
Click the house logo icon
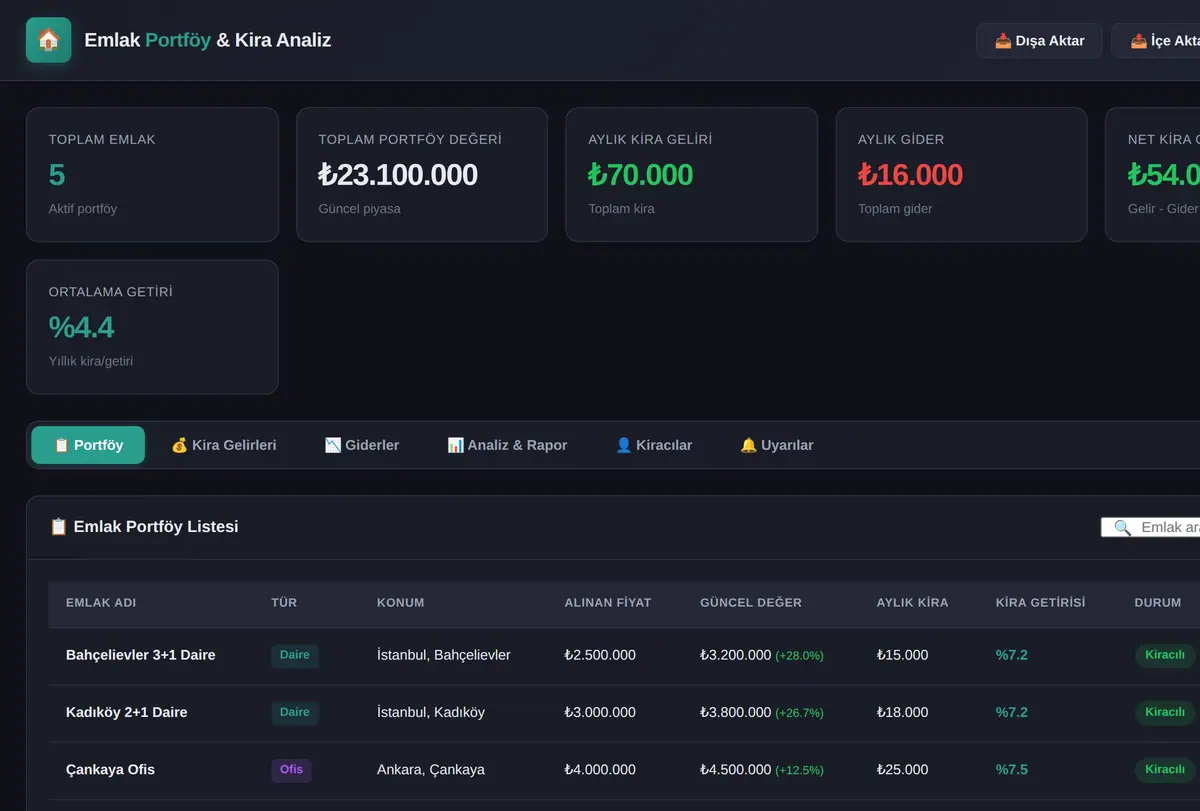[x=48, y=40]
